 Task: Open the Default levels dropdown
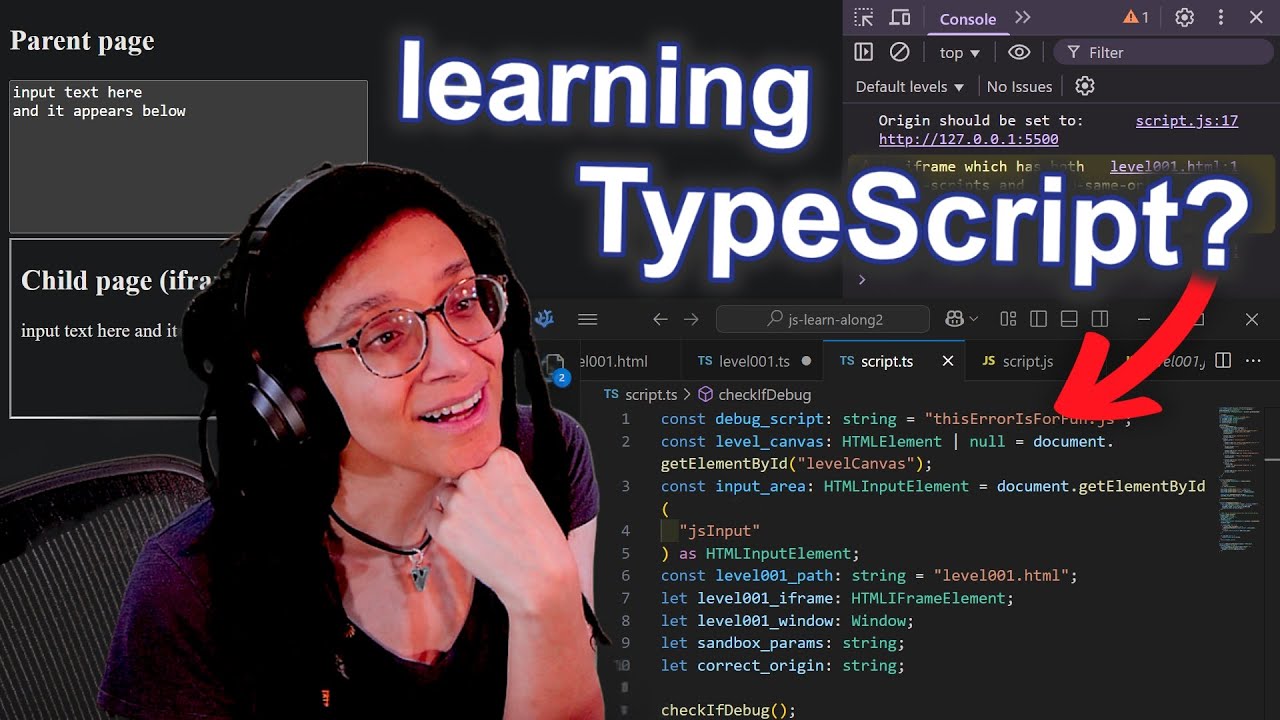pos(910,86)
